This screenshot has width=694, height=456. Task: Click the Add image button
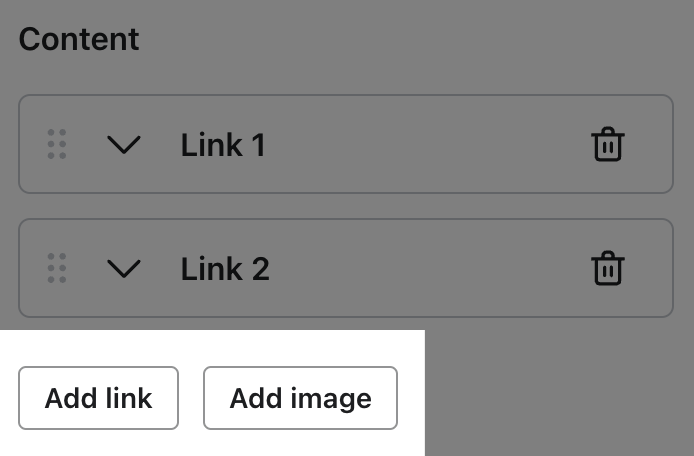tap(300, 398)
